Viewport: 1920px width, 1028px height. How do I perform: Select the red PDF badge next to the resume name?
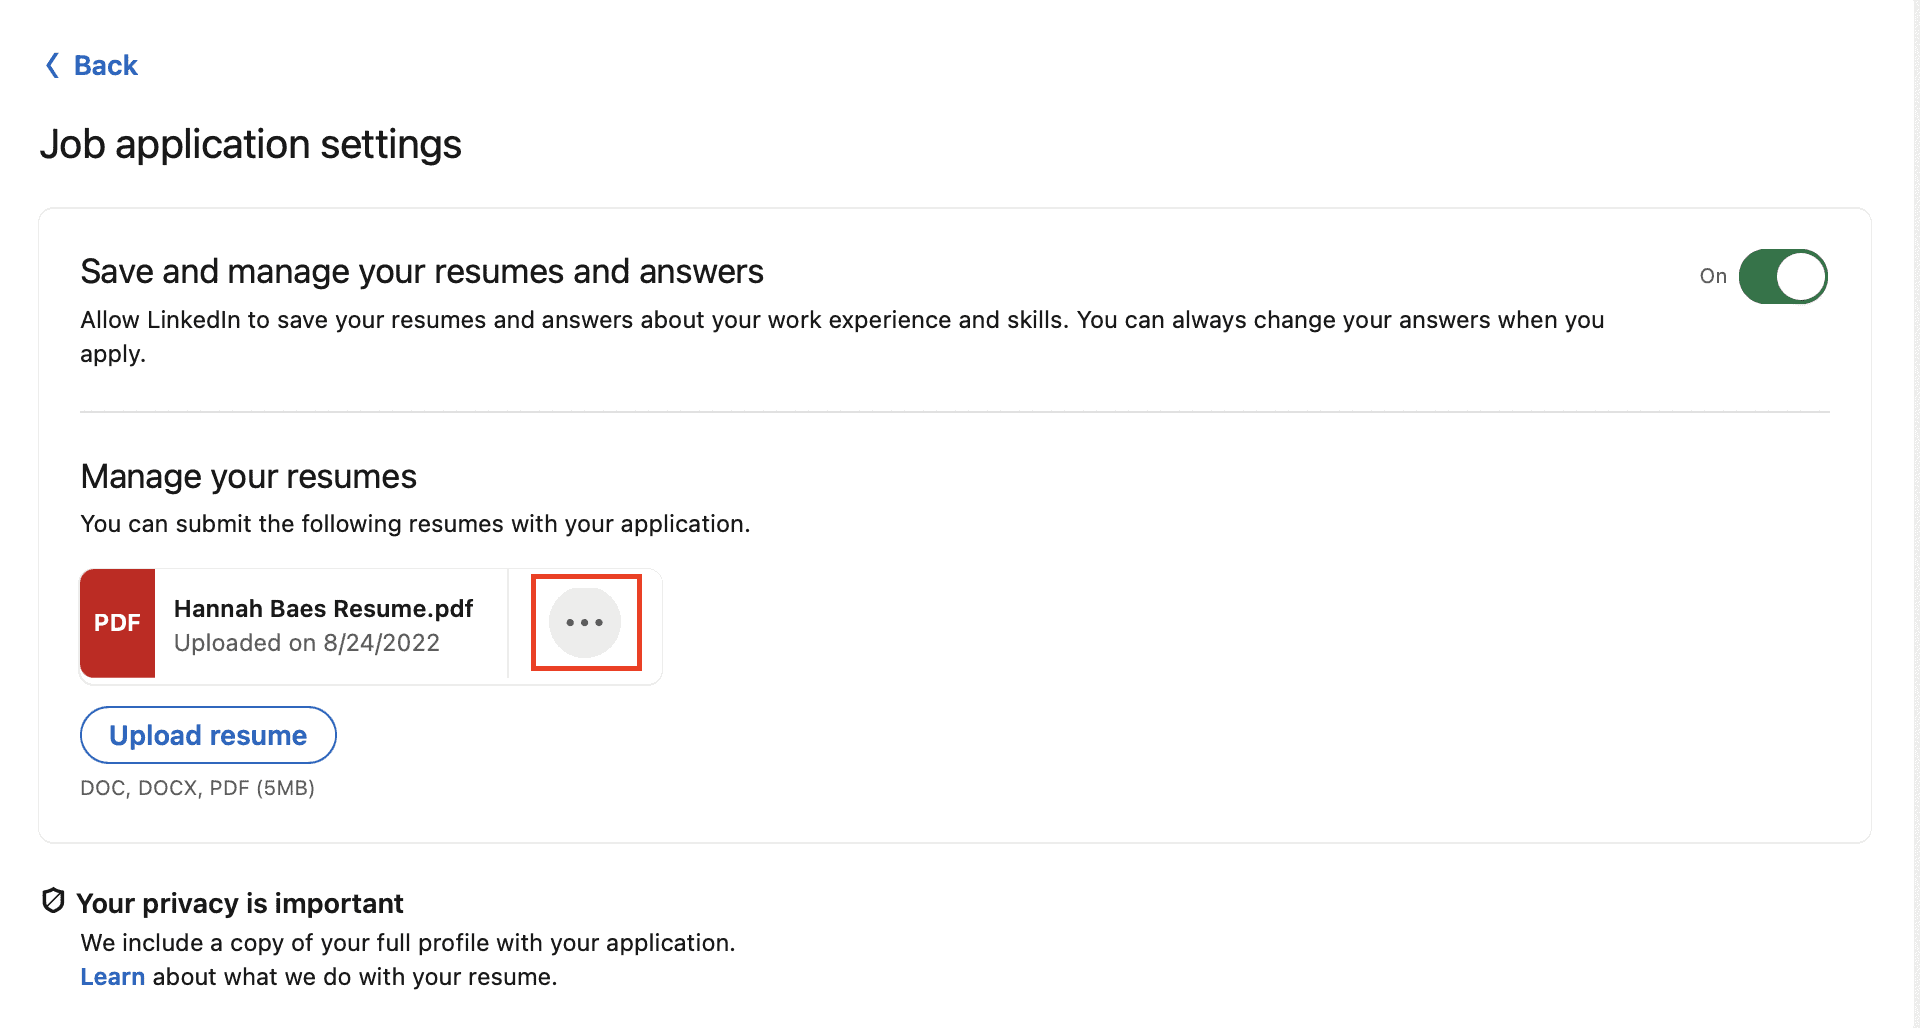coord(117,622)
